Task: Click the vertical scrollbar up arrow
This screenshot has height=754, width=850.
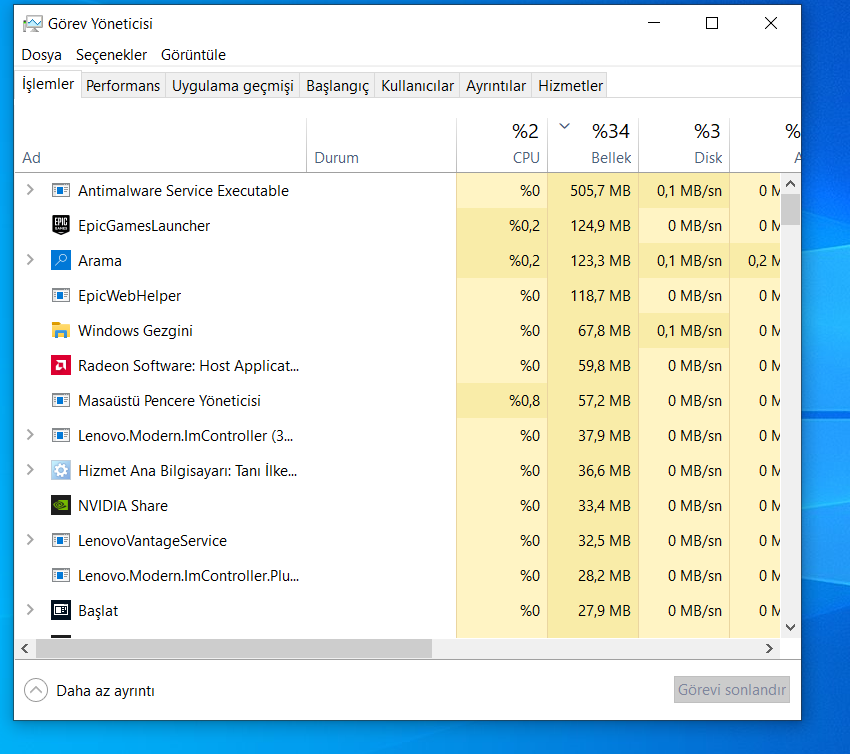Action: (790, 184)
